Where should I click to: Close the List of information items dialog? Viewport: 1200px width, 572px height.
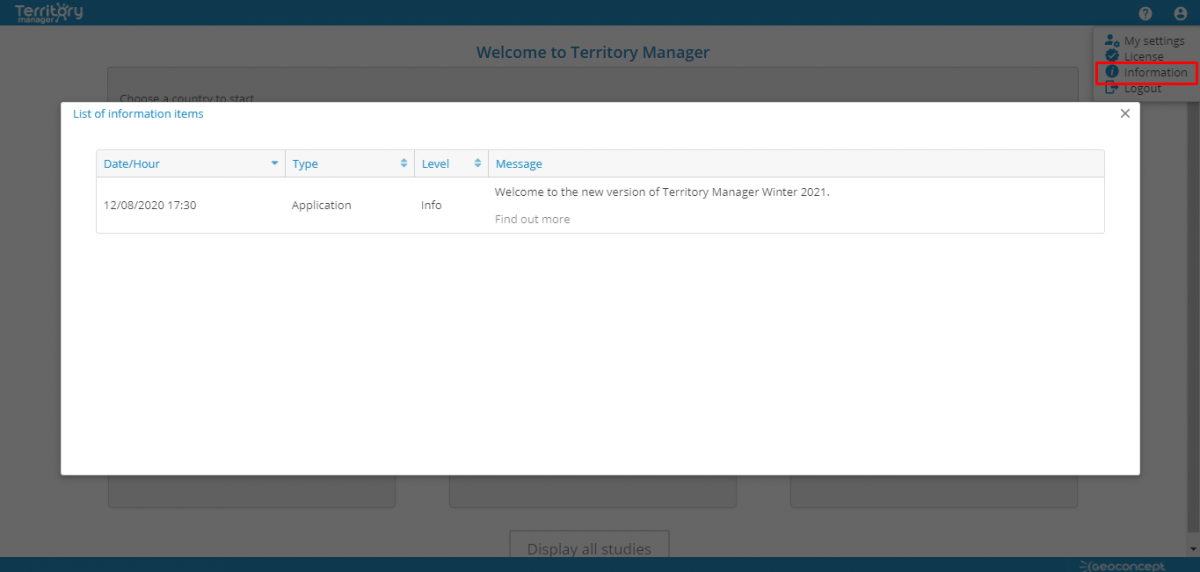(1125, 114)
